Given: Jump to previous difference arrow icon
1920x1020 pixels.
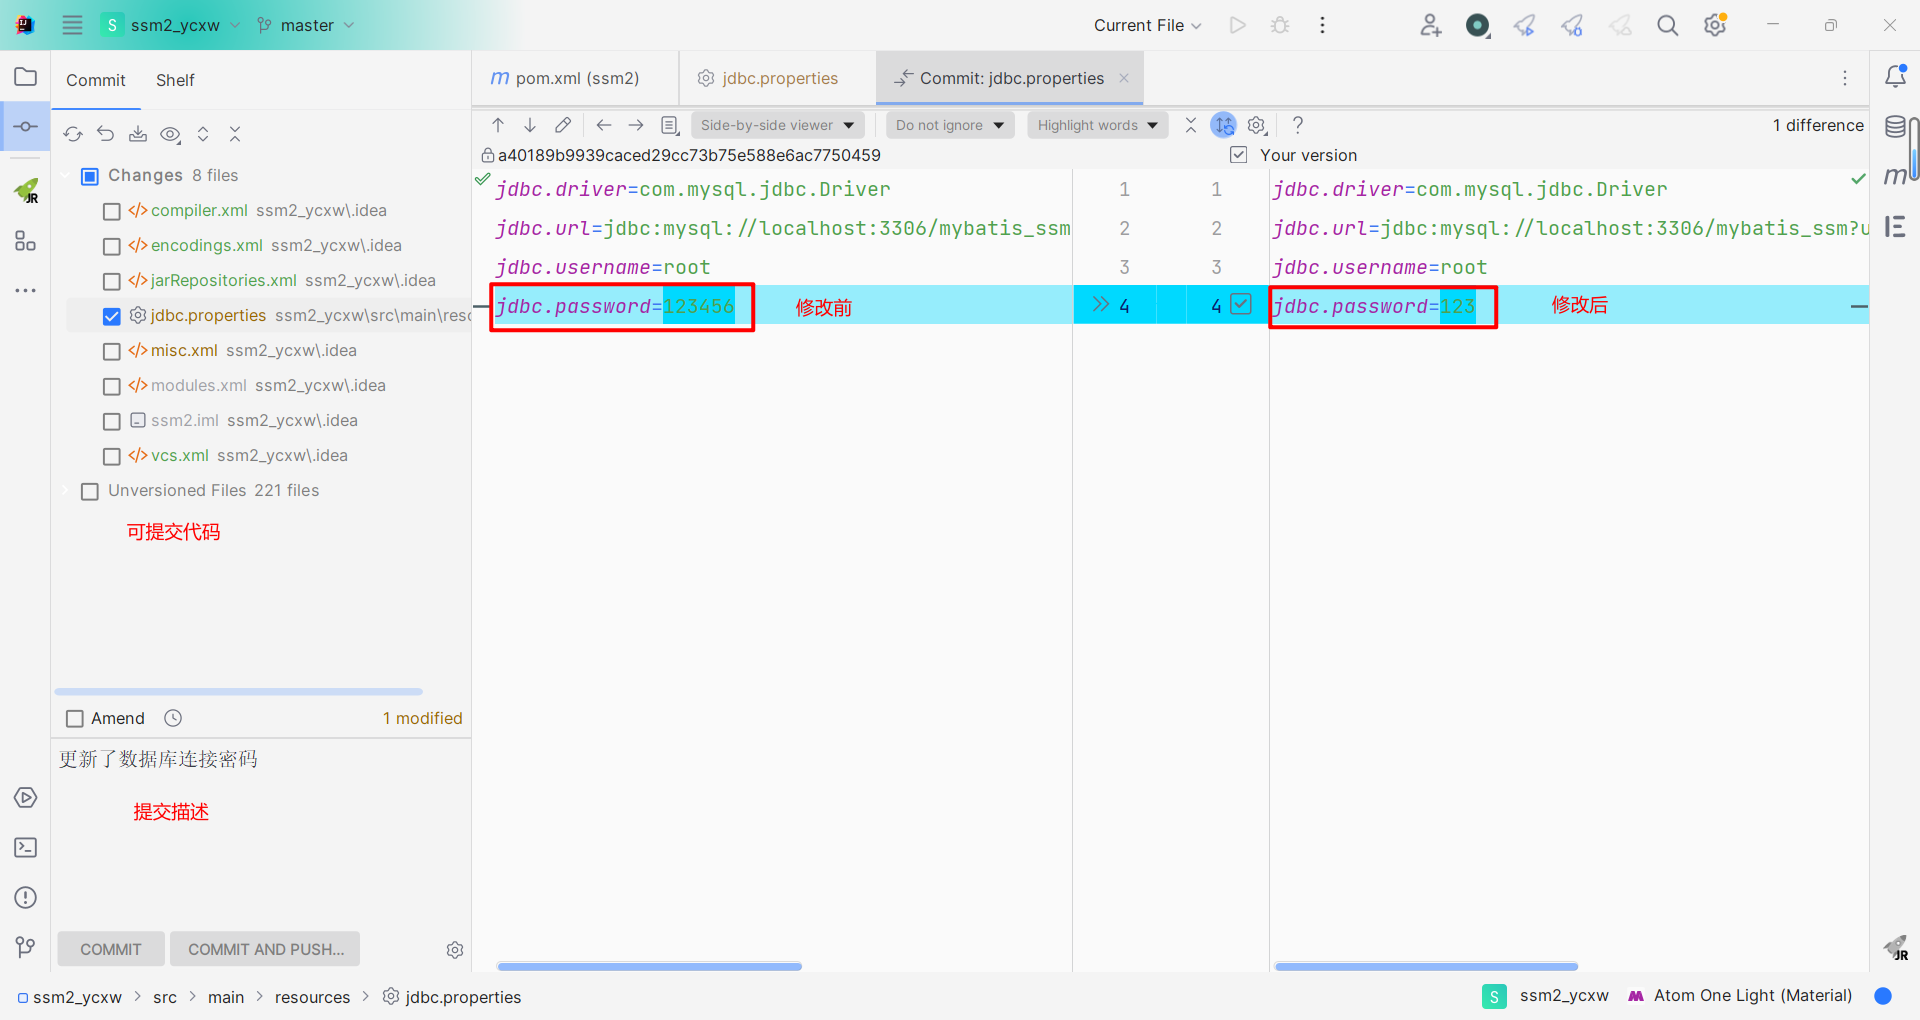Looking at the screenshot, I should pos(497,125).
